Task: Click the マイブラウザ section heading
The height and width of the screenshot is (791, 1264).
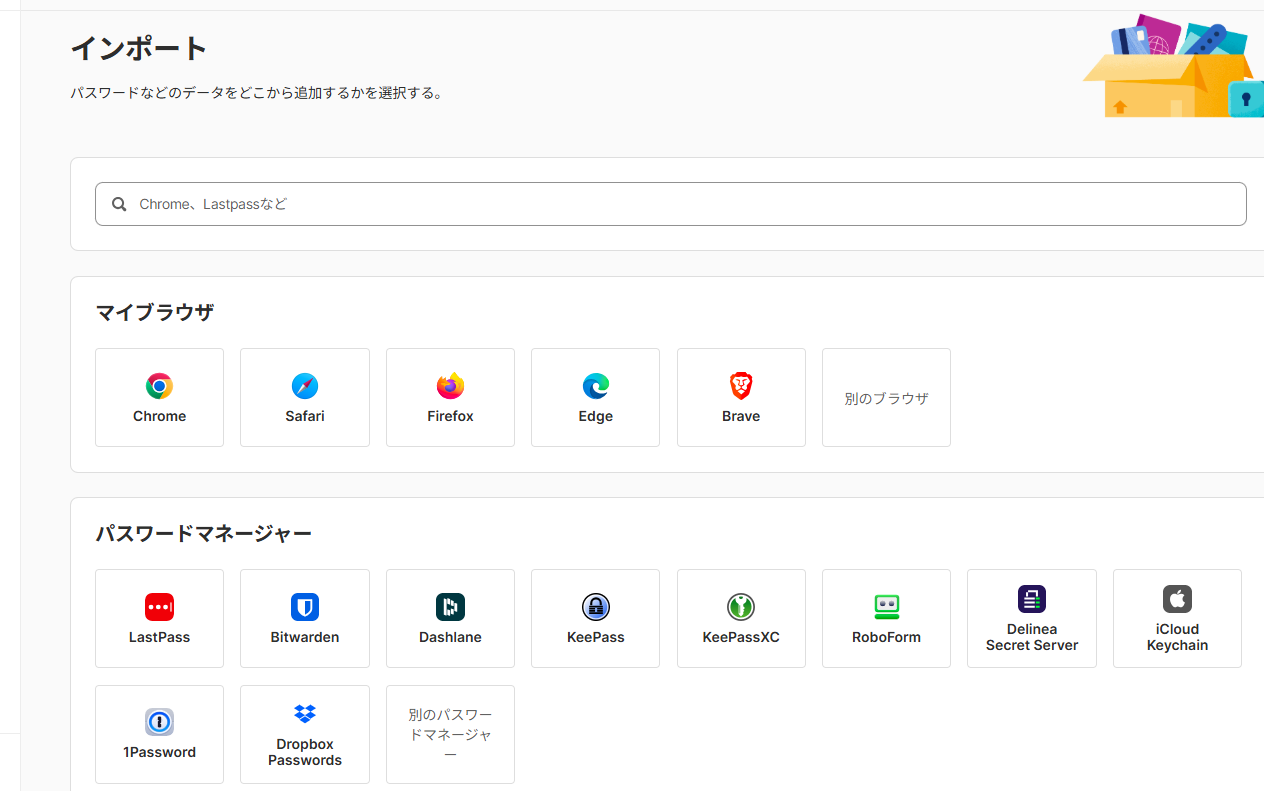Action: [155, 312]
